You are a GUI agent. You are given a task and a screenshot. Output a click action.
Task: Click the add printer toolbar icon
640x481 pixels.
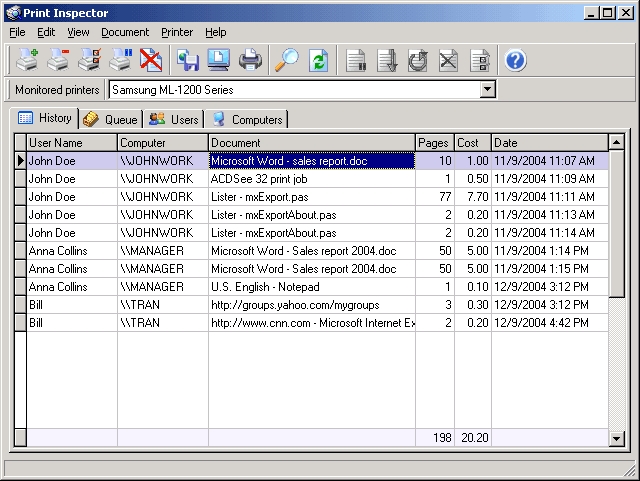pos(27,61)
